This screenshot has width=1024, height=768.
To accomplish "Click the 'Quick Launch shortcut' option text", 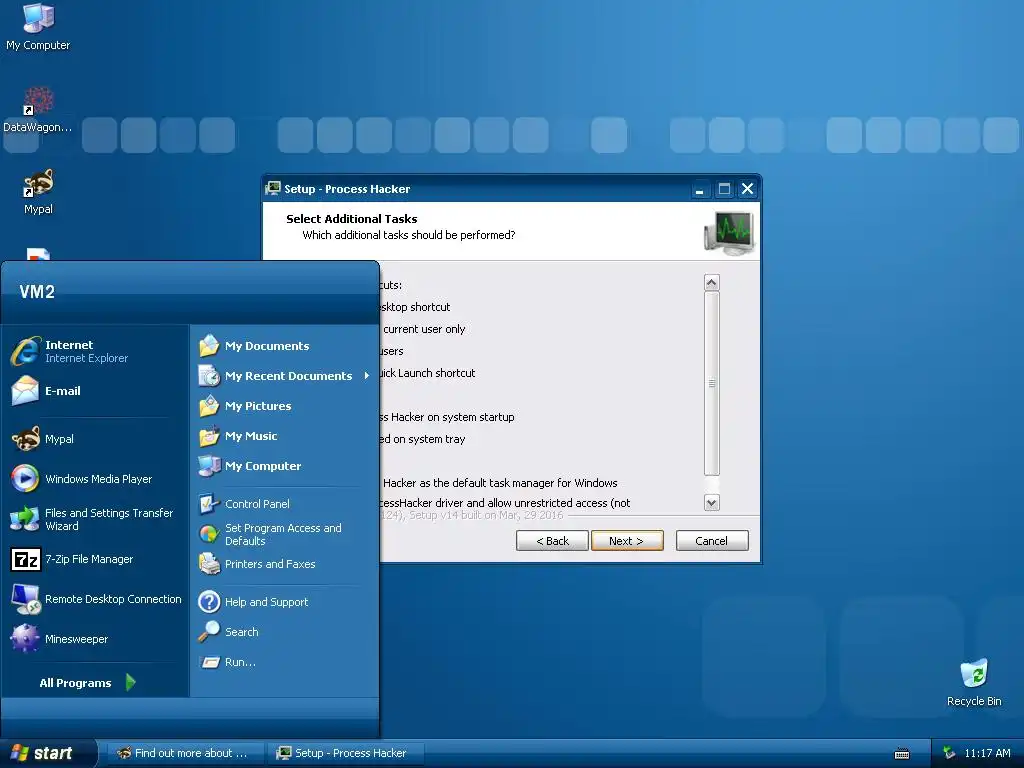I will click(428, 373).
